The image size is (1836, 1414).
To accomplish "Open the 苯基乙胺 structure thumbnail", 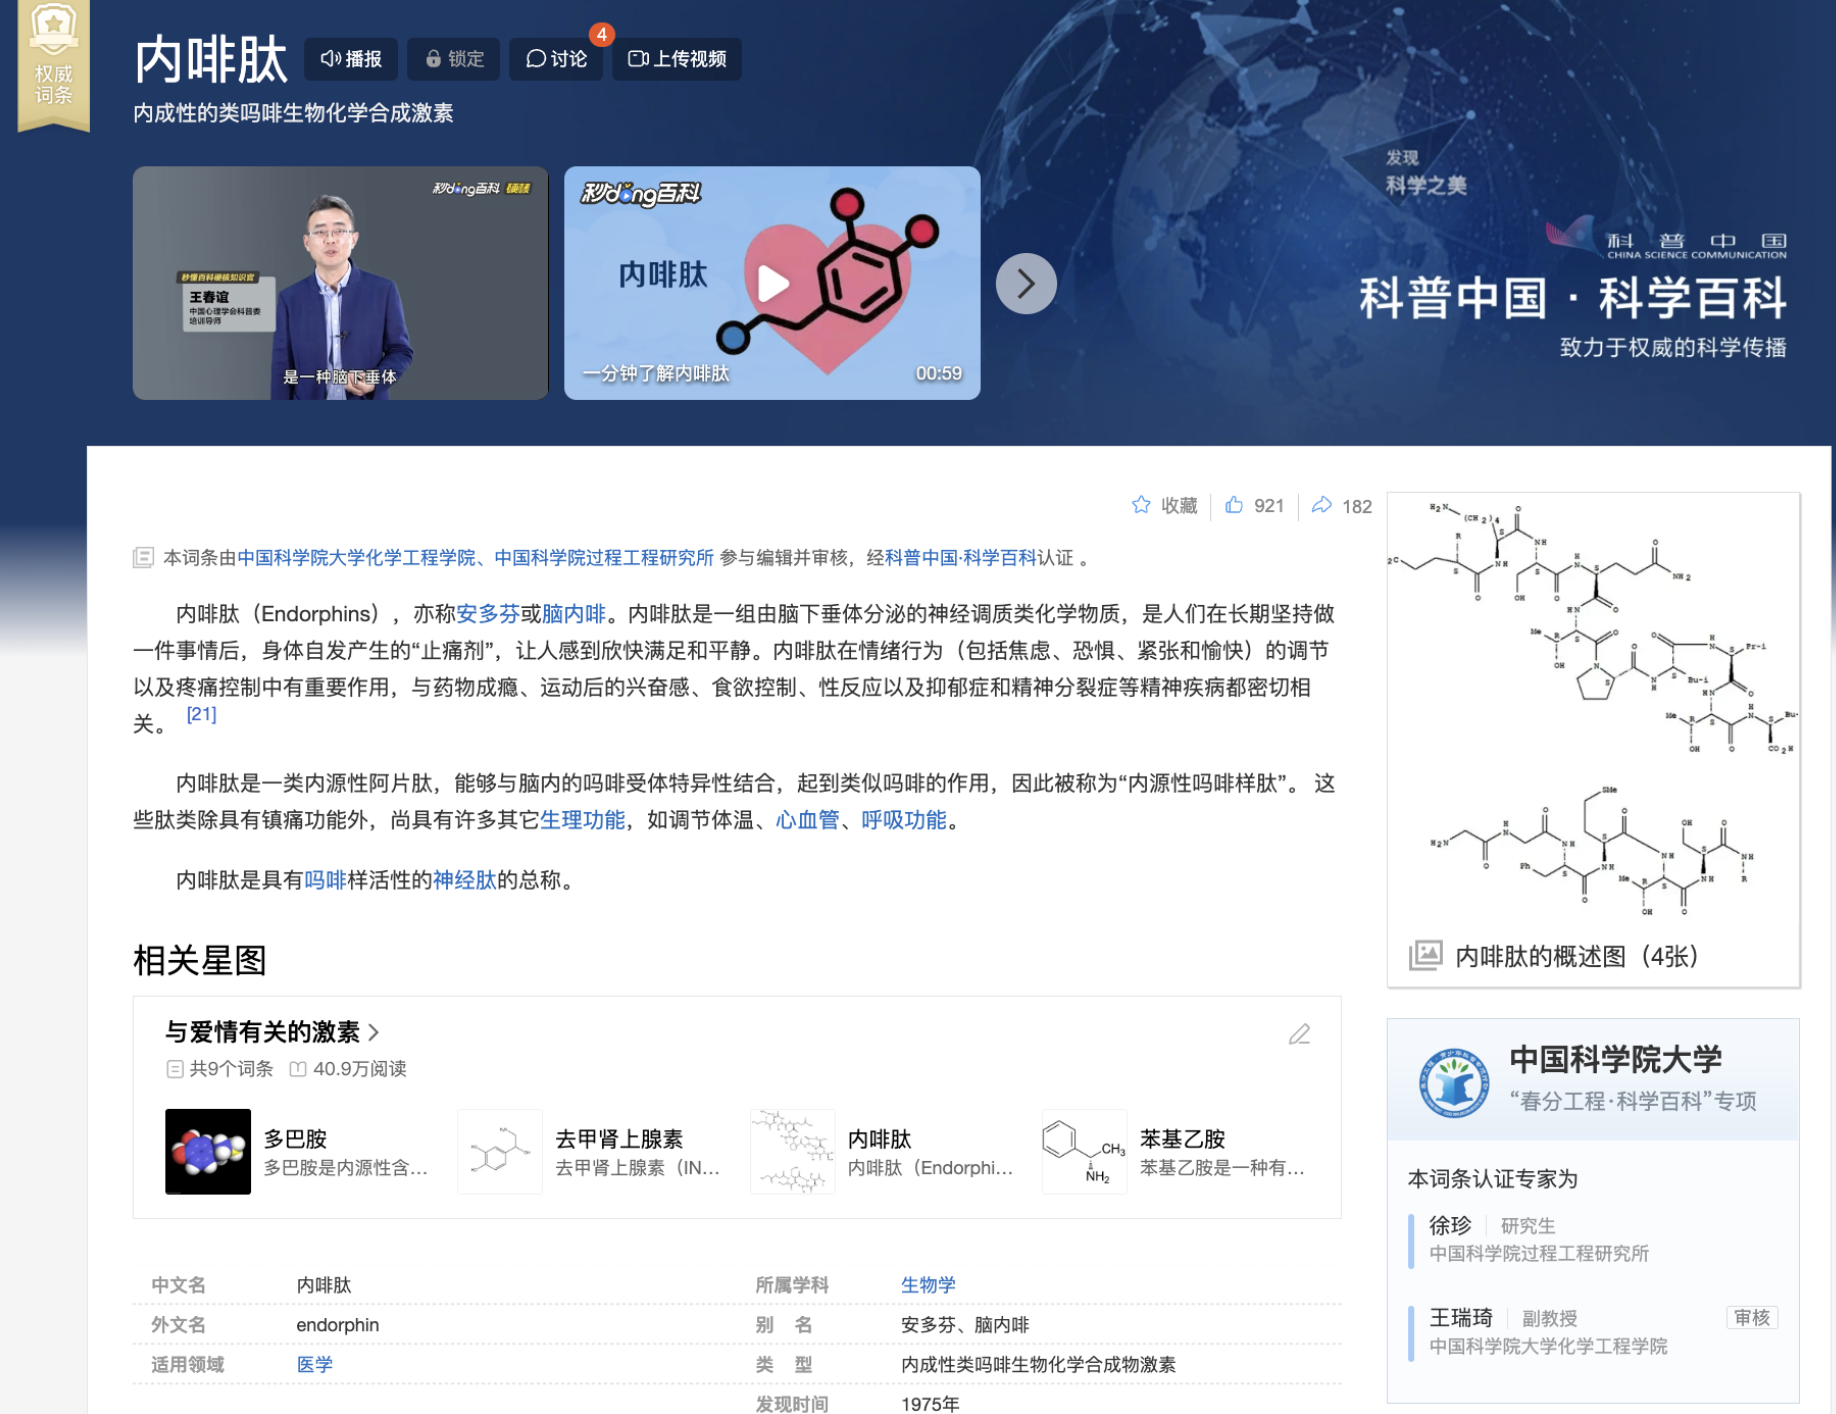I will coord(1085,1151).
